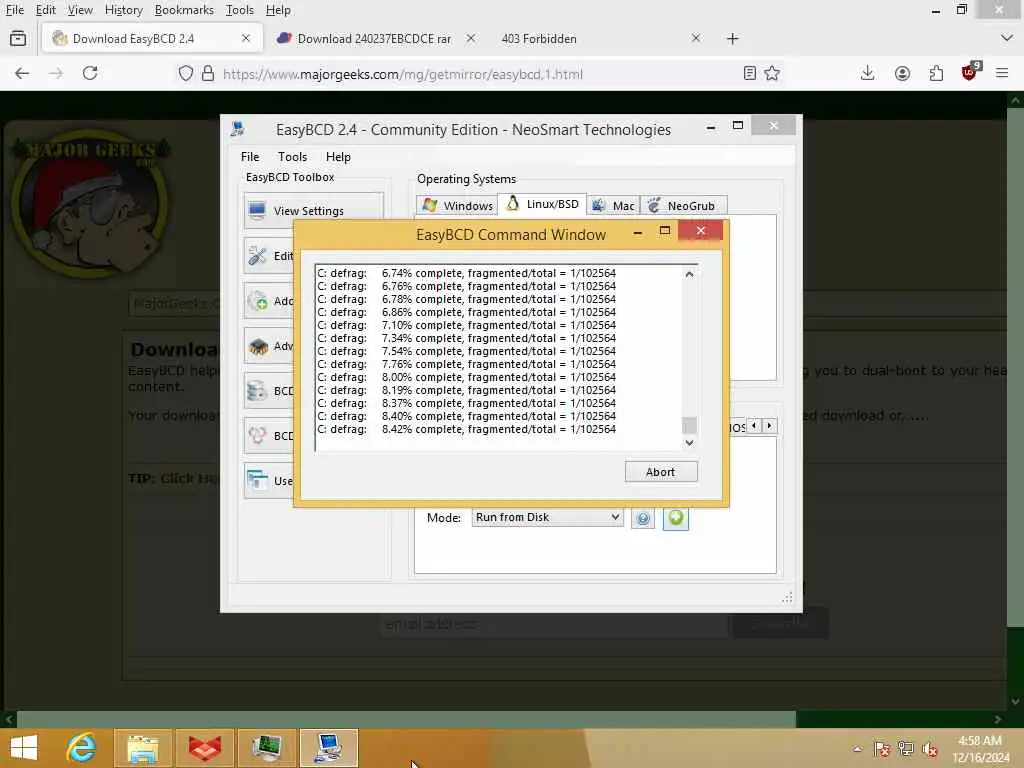Open the Firefox hamburger application menu
The height and width of the screenshot is (768, 1024).
1002,73
